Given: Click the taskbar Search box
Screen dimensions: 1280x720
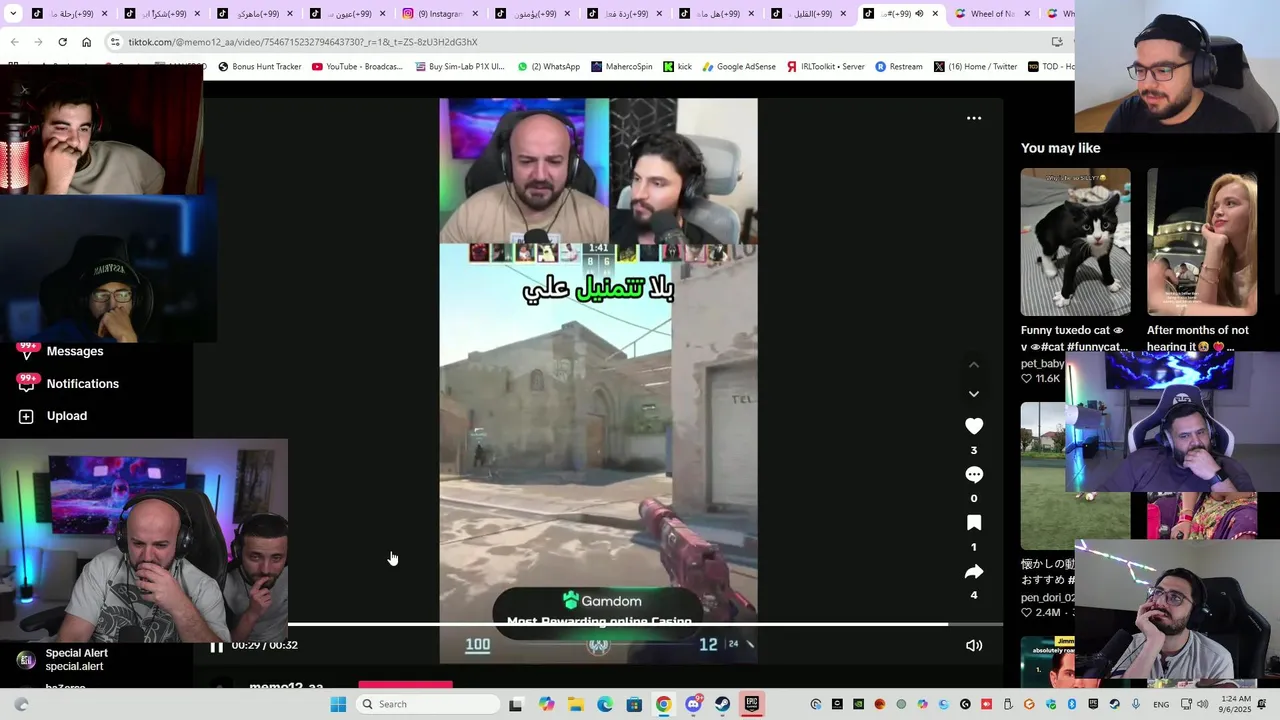Looking at the screenshot, I should tap(427, 704).
